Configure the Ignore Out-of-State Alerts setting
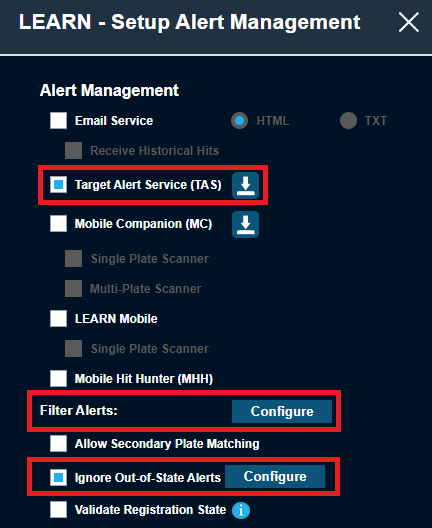Screen dimensions: 432x528 coord(275,476)
